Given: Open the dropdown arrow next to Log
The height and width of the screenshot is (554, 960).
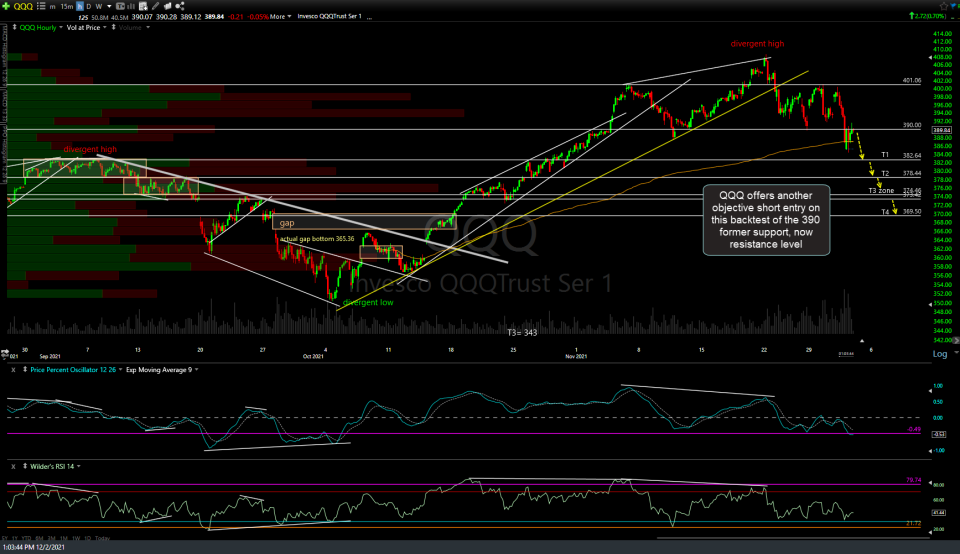Looking at the screenshot, I should tap(956, 354).
